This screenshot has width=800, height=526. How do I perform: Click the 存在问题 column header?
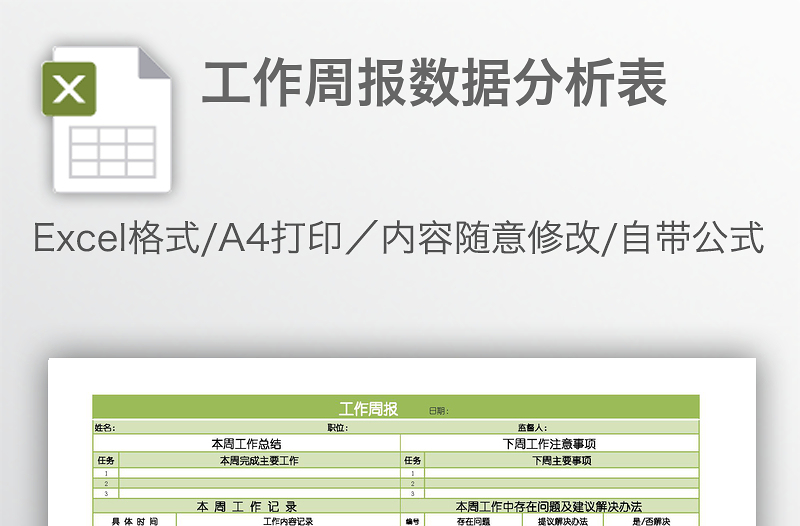pyautogui.click(x=473, y=520)
